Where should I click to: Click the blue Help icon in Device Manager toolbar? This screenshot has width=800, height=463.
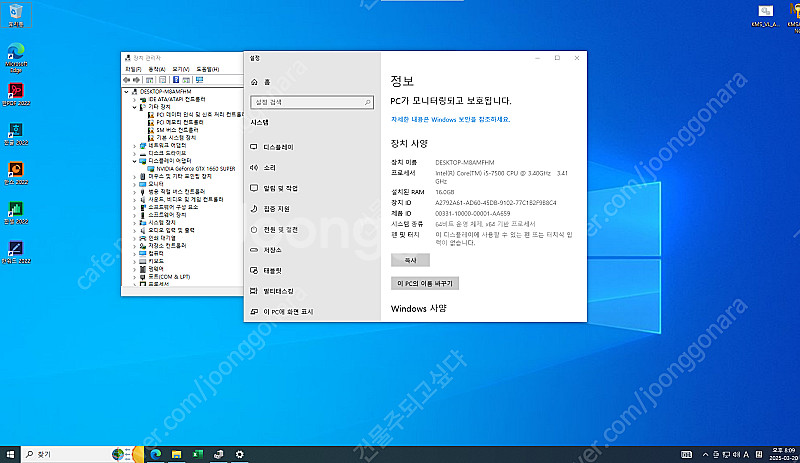click(176, 80)
